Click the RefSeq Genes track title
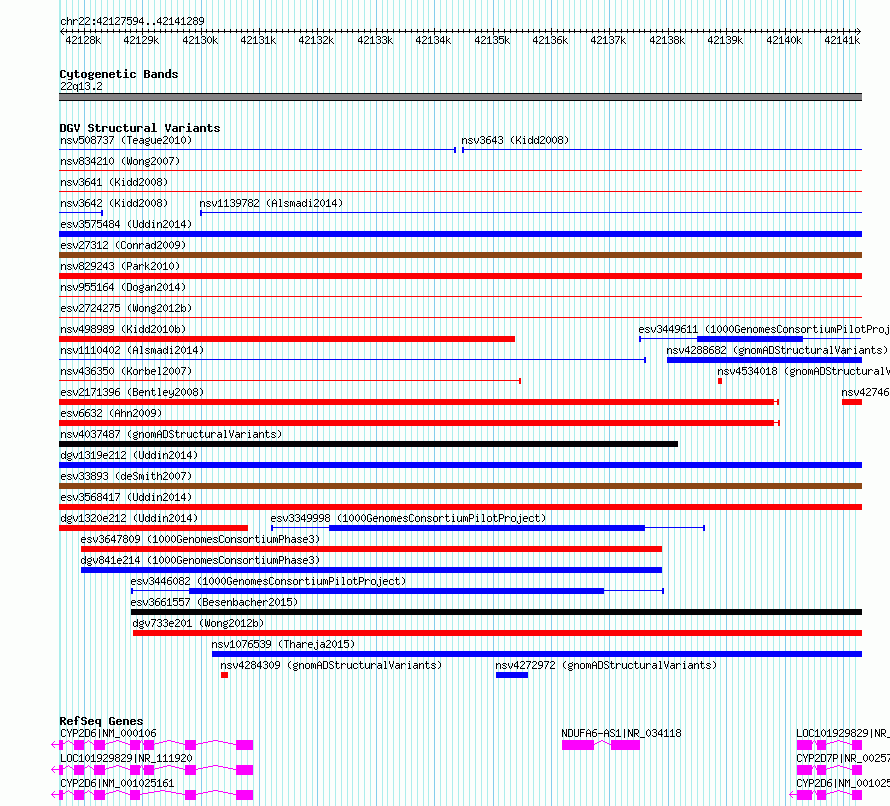 (101, 721)
